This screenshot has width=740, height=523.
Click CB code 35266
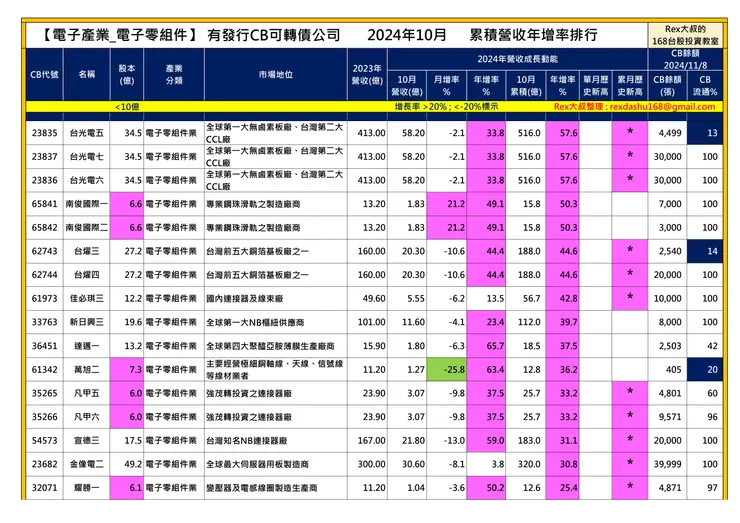pyautogui.click(x=44, y=417)
